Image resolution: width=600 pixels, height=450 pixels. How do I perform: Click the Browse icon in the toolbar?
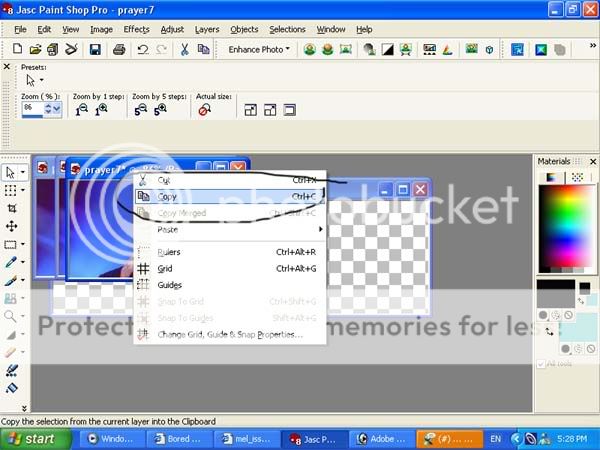(52, 49)
